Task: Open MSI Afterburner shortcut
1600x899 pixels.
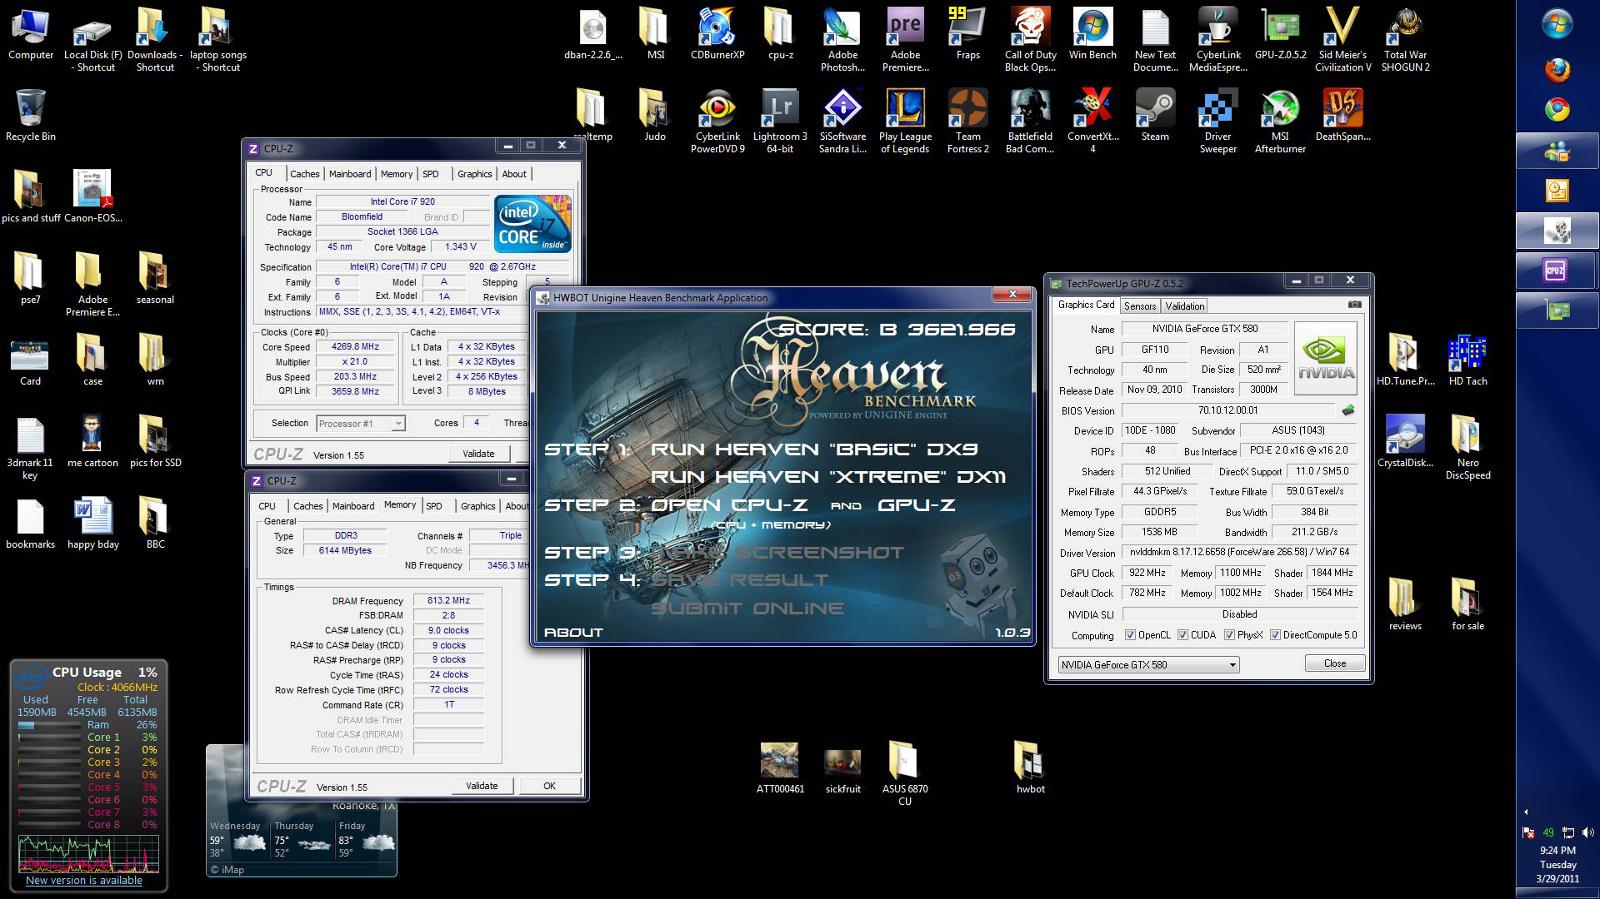Action: point(1280,121)
